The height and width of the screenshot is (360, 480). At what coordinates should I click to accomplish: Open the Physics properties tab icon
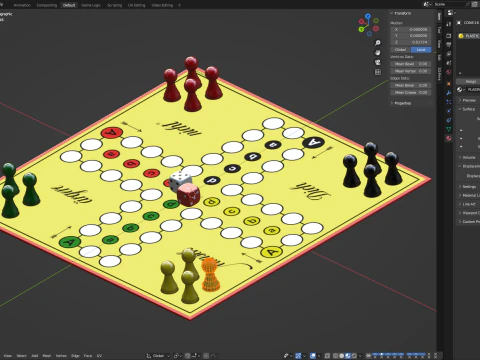tap(449, 111)
